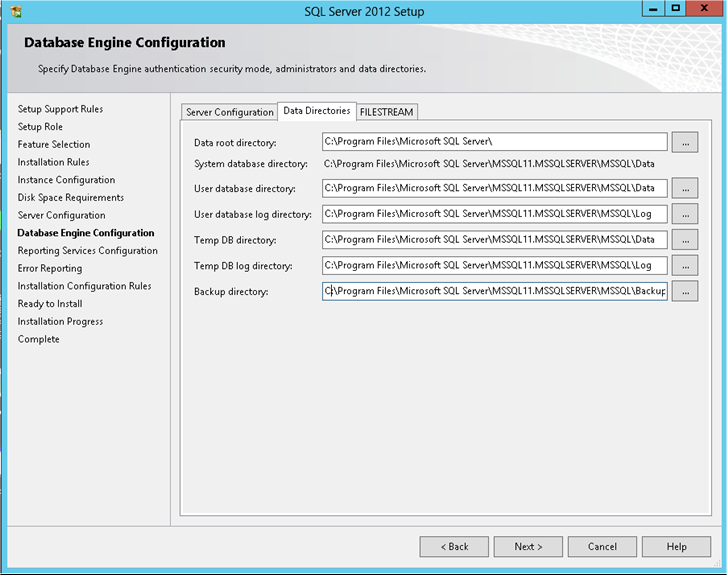Select Installation Progress step

60,321
